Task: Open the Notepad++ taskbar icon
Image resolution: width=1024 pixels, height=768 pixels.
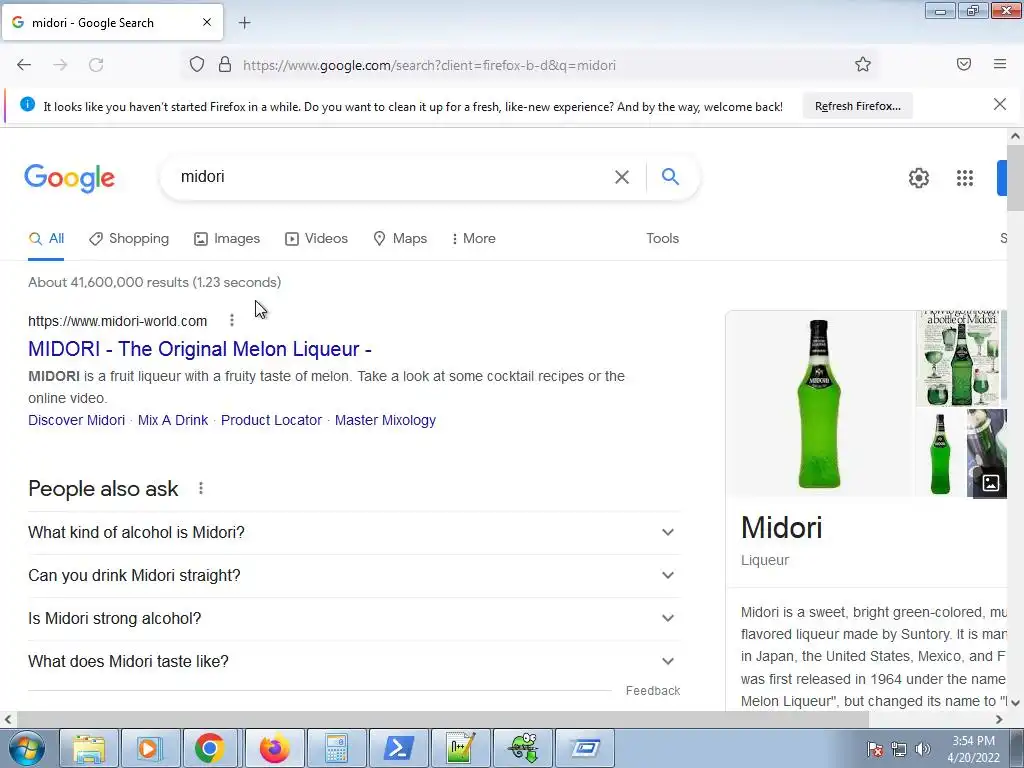Action: [460, 748]
